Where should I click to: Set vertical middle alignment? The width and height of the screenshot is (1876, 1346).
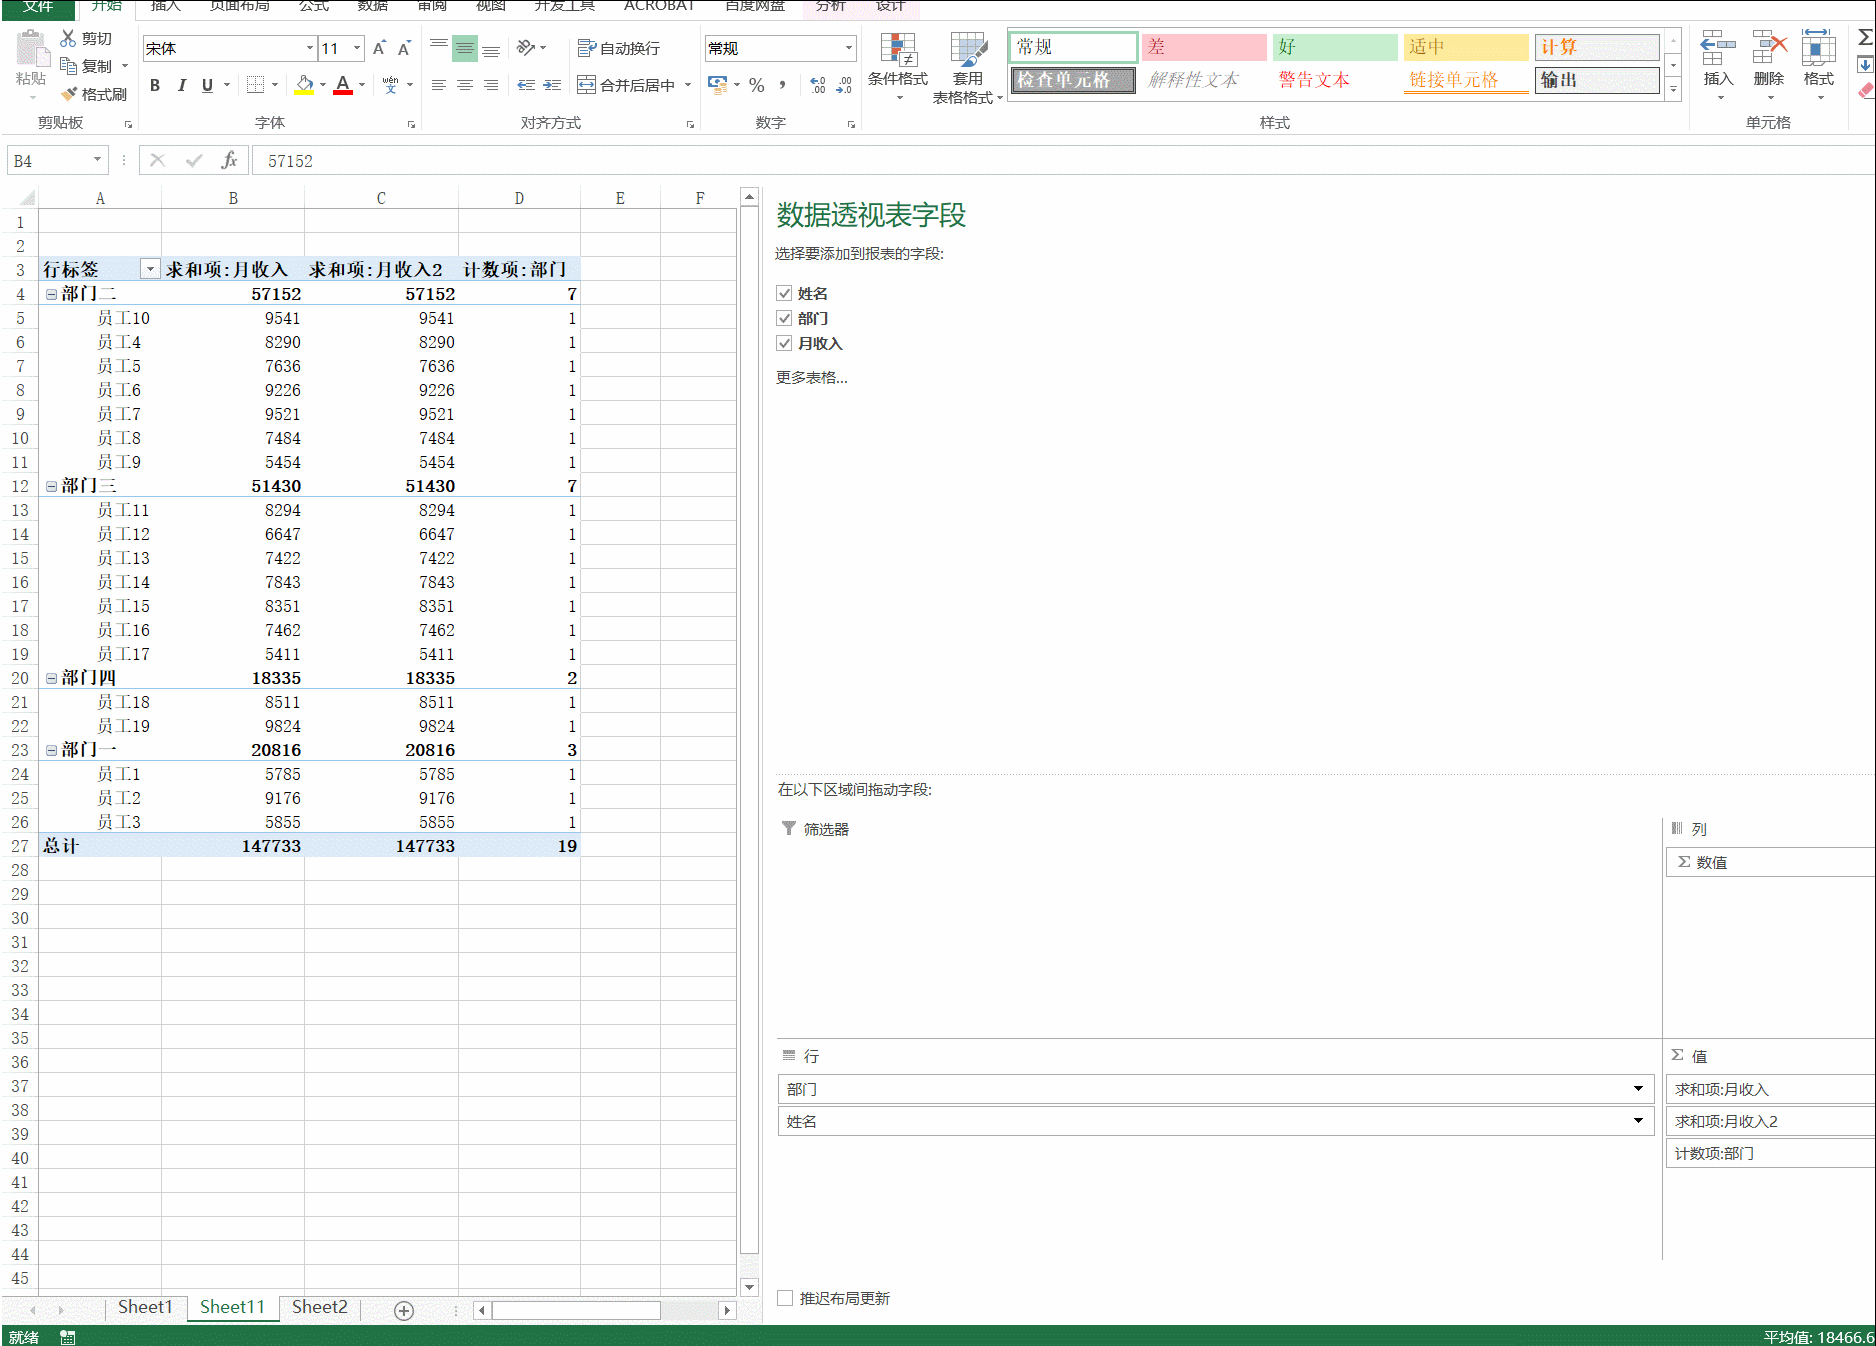click(465, 48)
